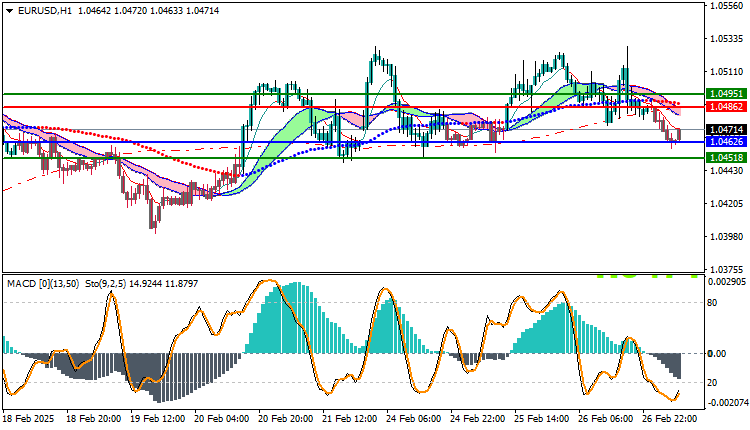The width and height of the screenshot is (750, 430).
Task: Click the Sto(9,2,5) indicator label
Action: (105, 284)
